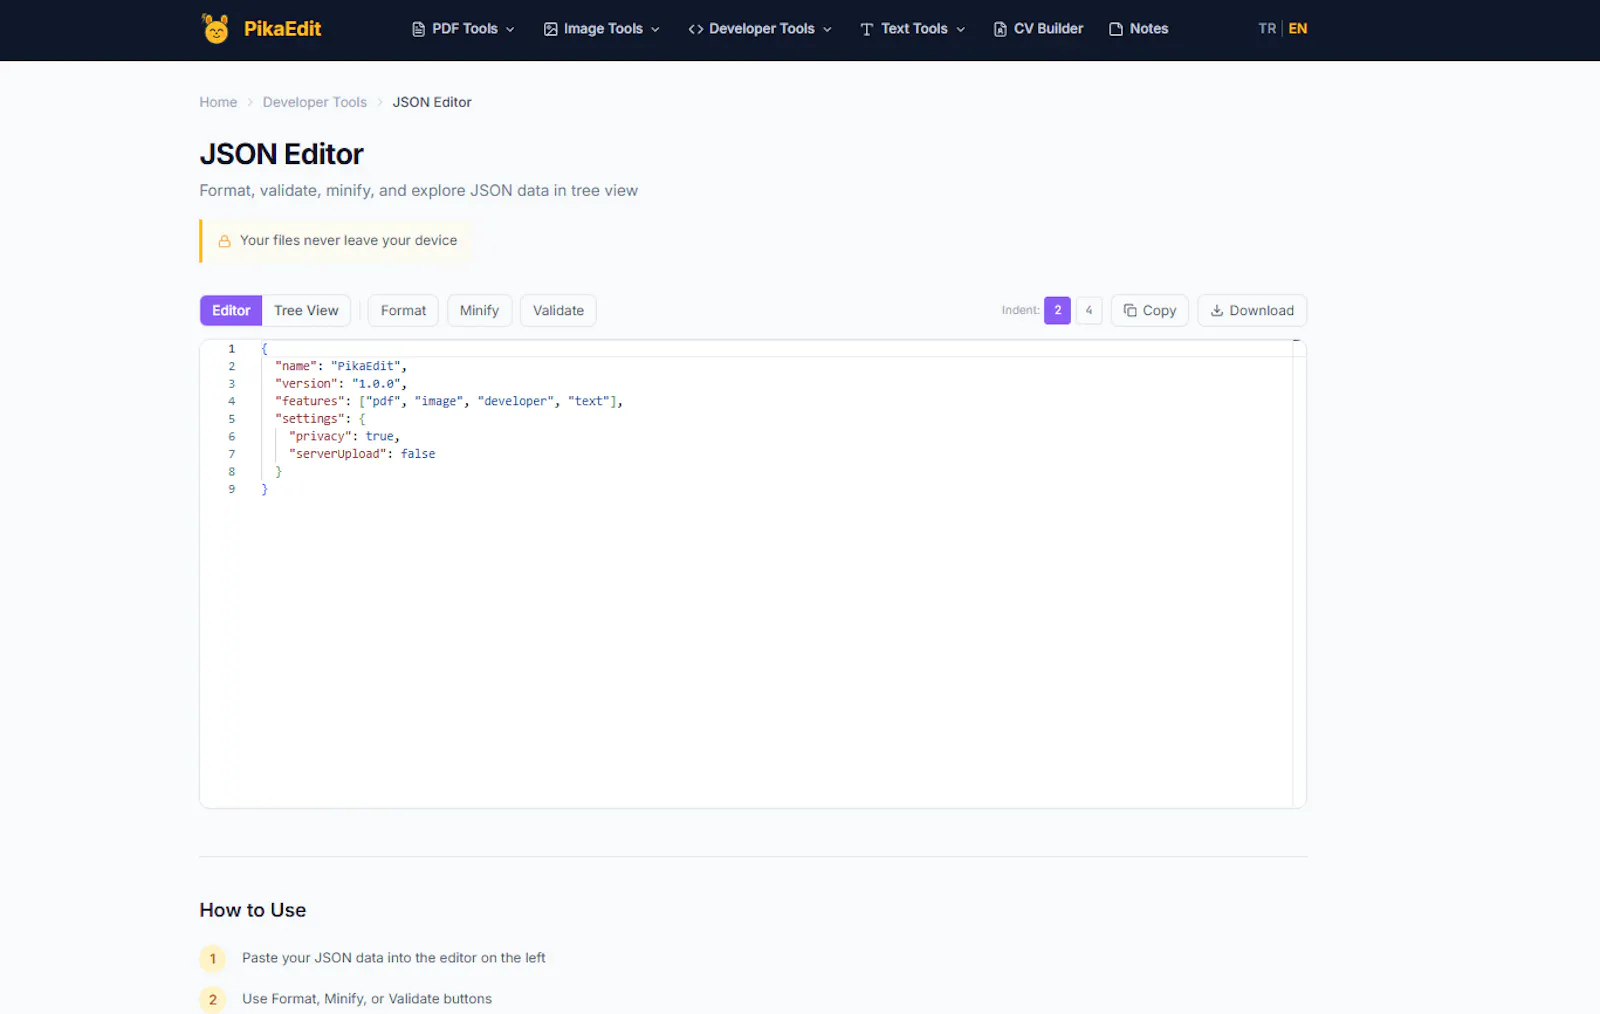Screen dimensions: 1600x1014
Task: Switch language to TR
Action: (1267, 28)
